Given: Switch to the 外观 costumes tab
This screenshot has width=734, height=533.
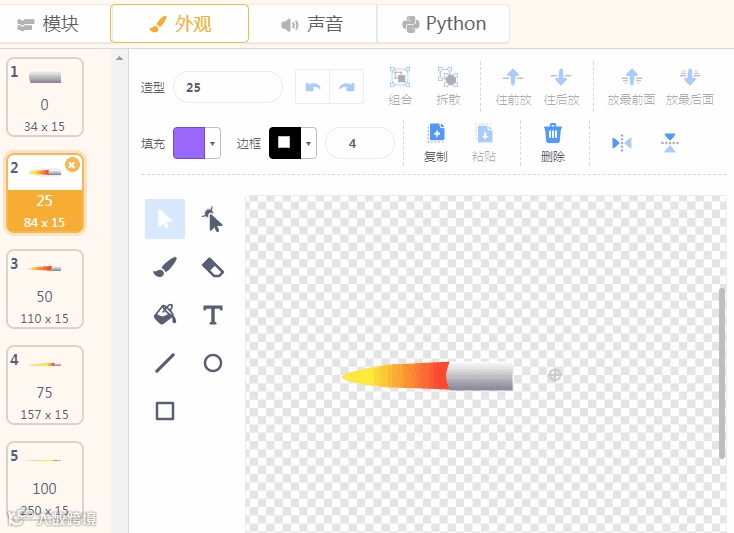Looking at the screenshot, I should [179, 24].
